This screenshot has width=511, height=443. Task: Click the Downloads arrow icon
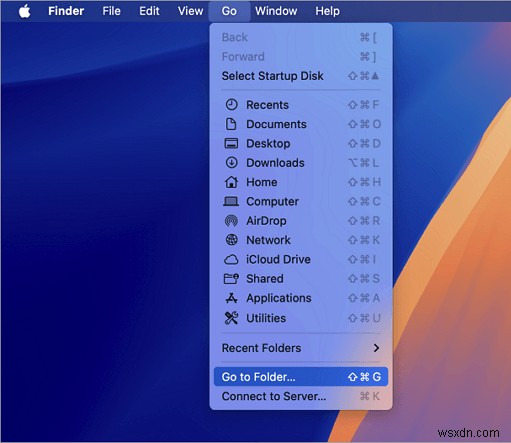[x=231, y=163]
